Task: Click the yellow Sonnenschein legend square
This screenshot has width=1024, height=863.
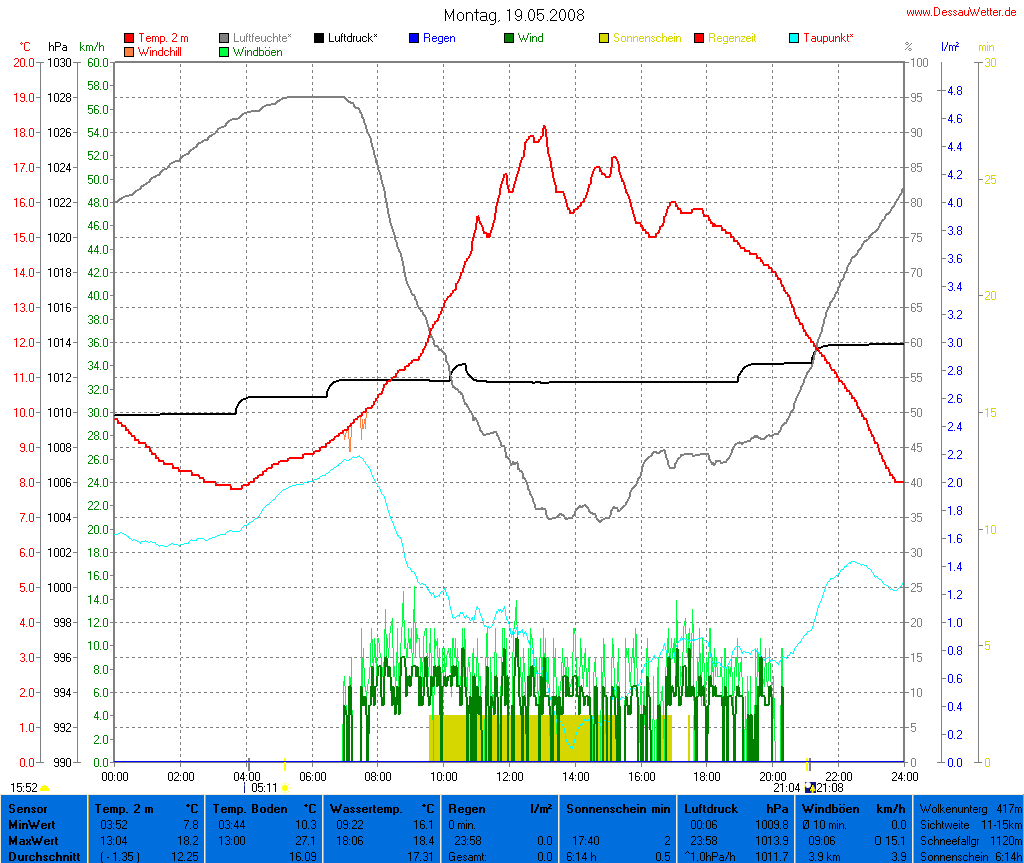Action: (604, 38)
